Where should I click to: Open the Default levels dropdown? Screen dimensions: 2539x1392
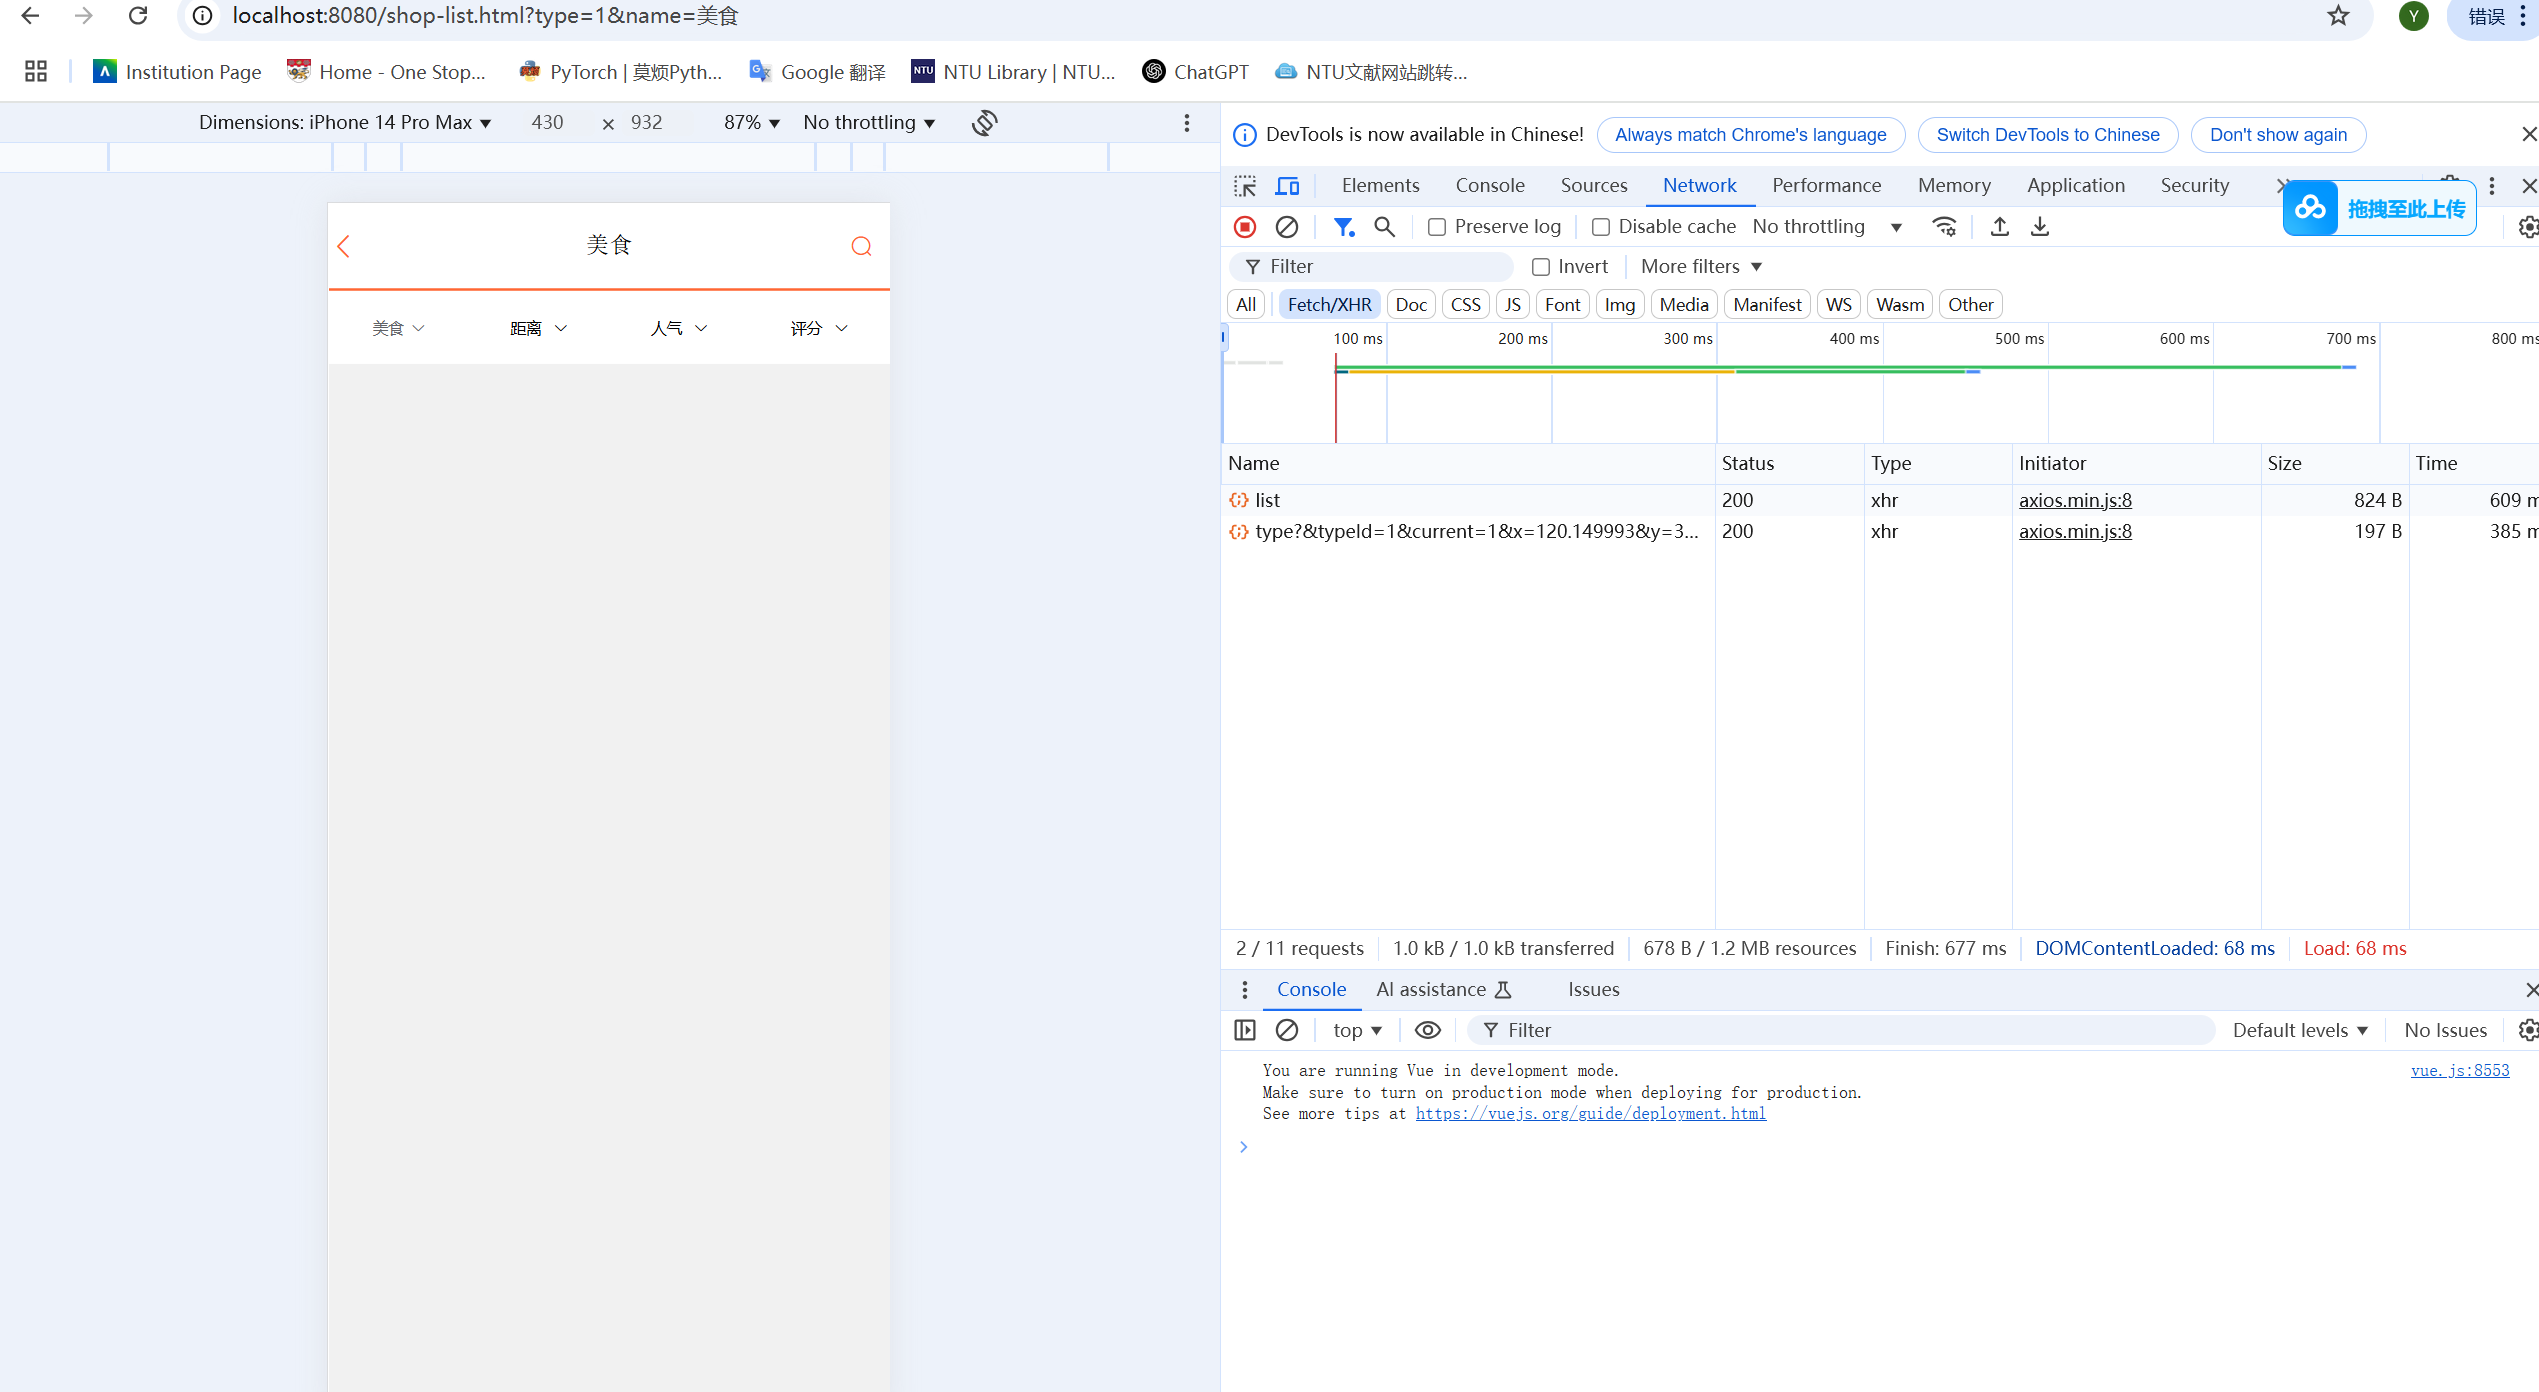click(2299, 1030)
